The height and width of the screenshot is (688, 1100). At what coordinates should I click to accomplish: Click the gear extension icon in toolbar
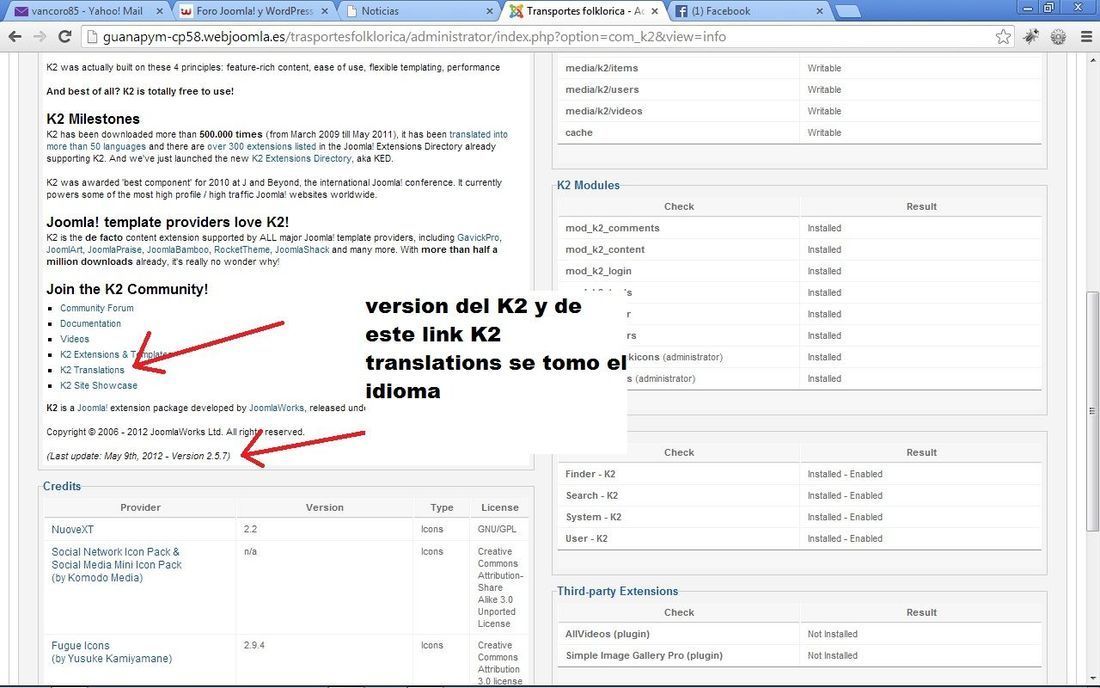pos(1058,36)
